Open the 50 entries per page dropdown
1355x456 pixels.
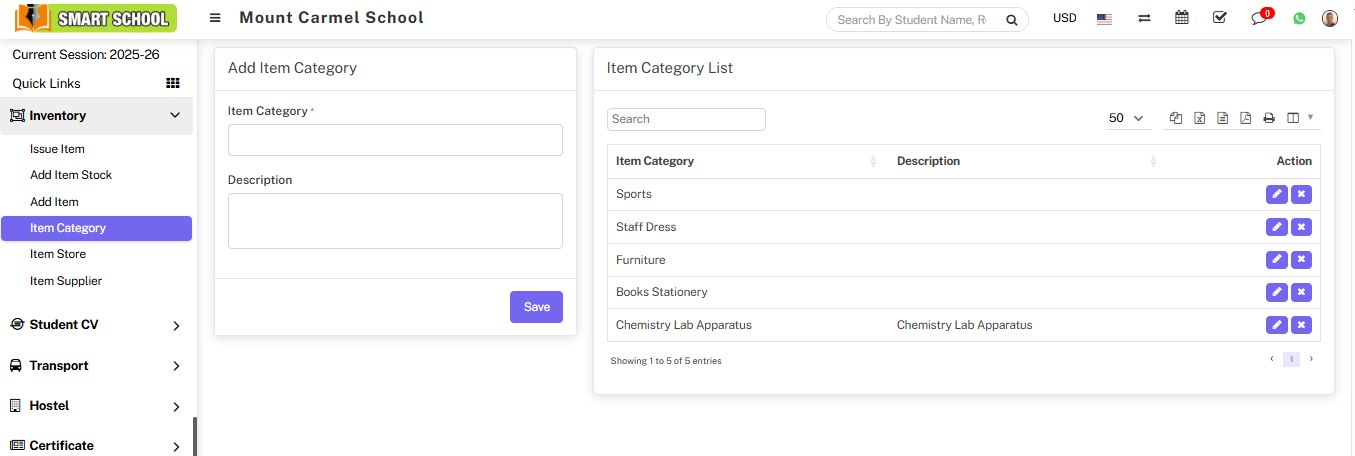[x=1127, y=118]
